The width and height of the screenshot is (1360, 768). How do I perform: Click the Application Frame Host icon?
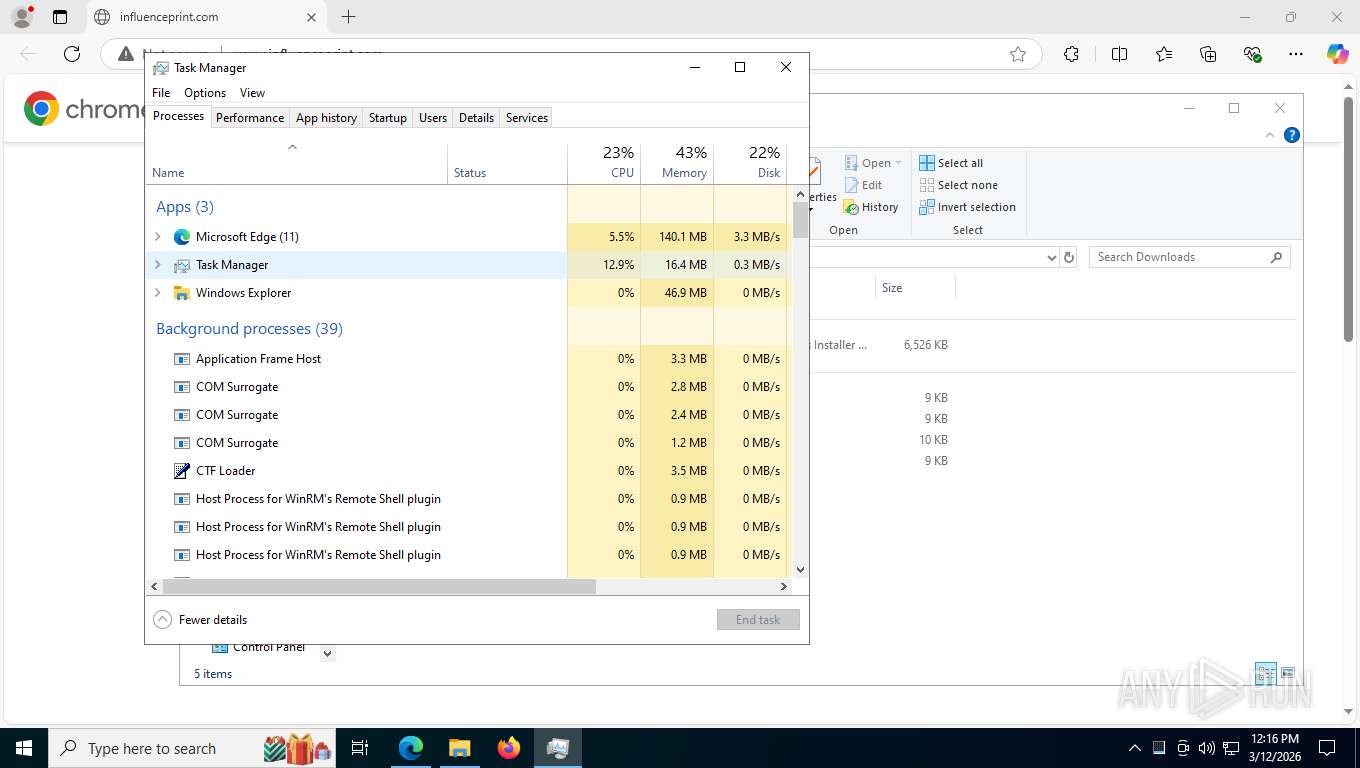(182, 359)
